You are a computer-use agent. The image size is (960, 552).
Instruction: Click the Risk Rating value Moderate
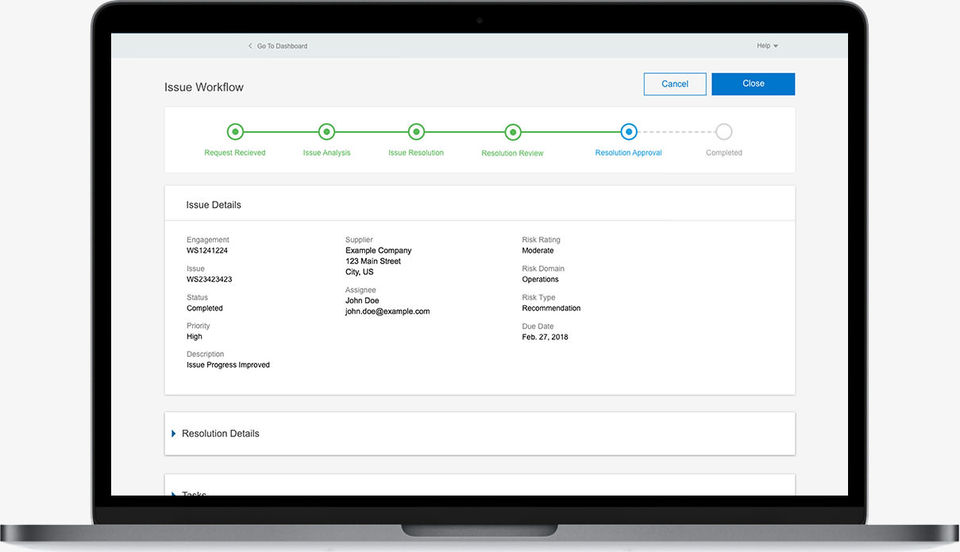pyautogui.click(x=538, y=250)
